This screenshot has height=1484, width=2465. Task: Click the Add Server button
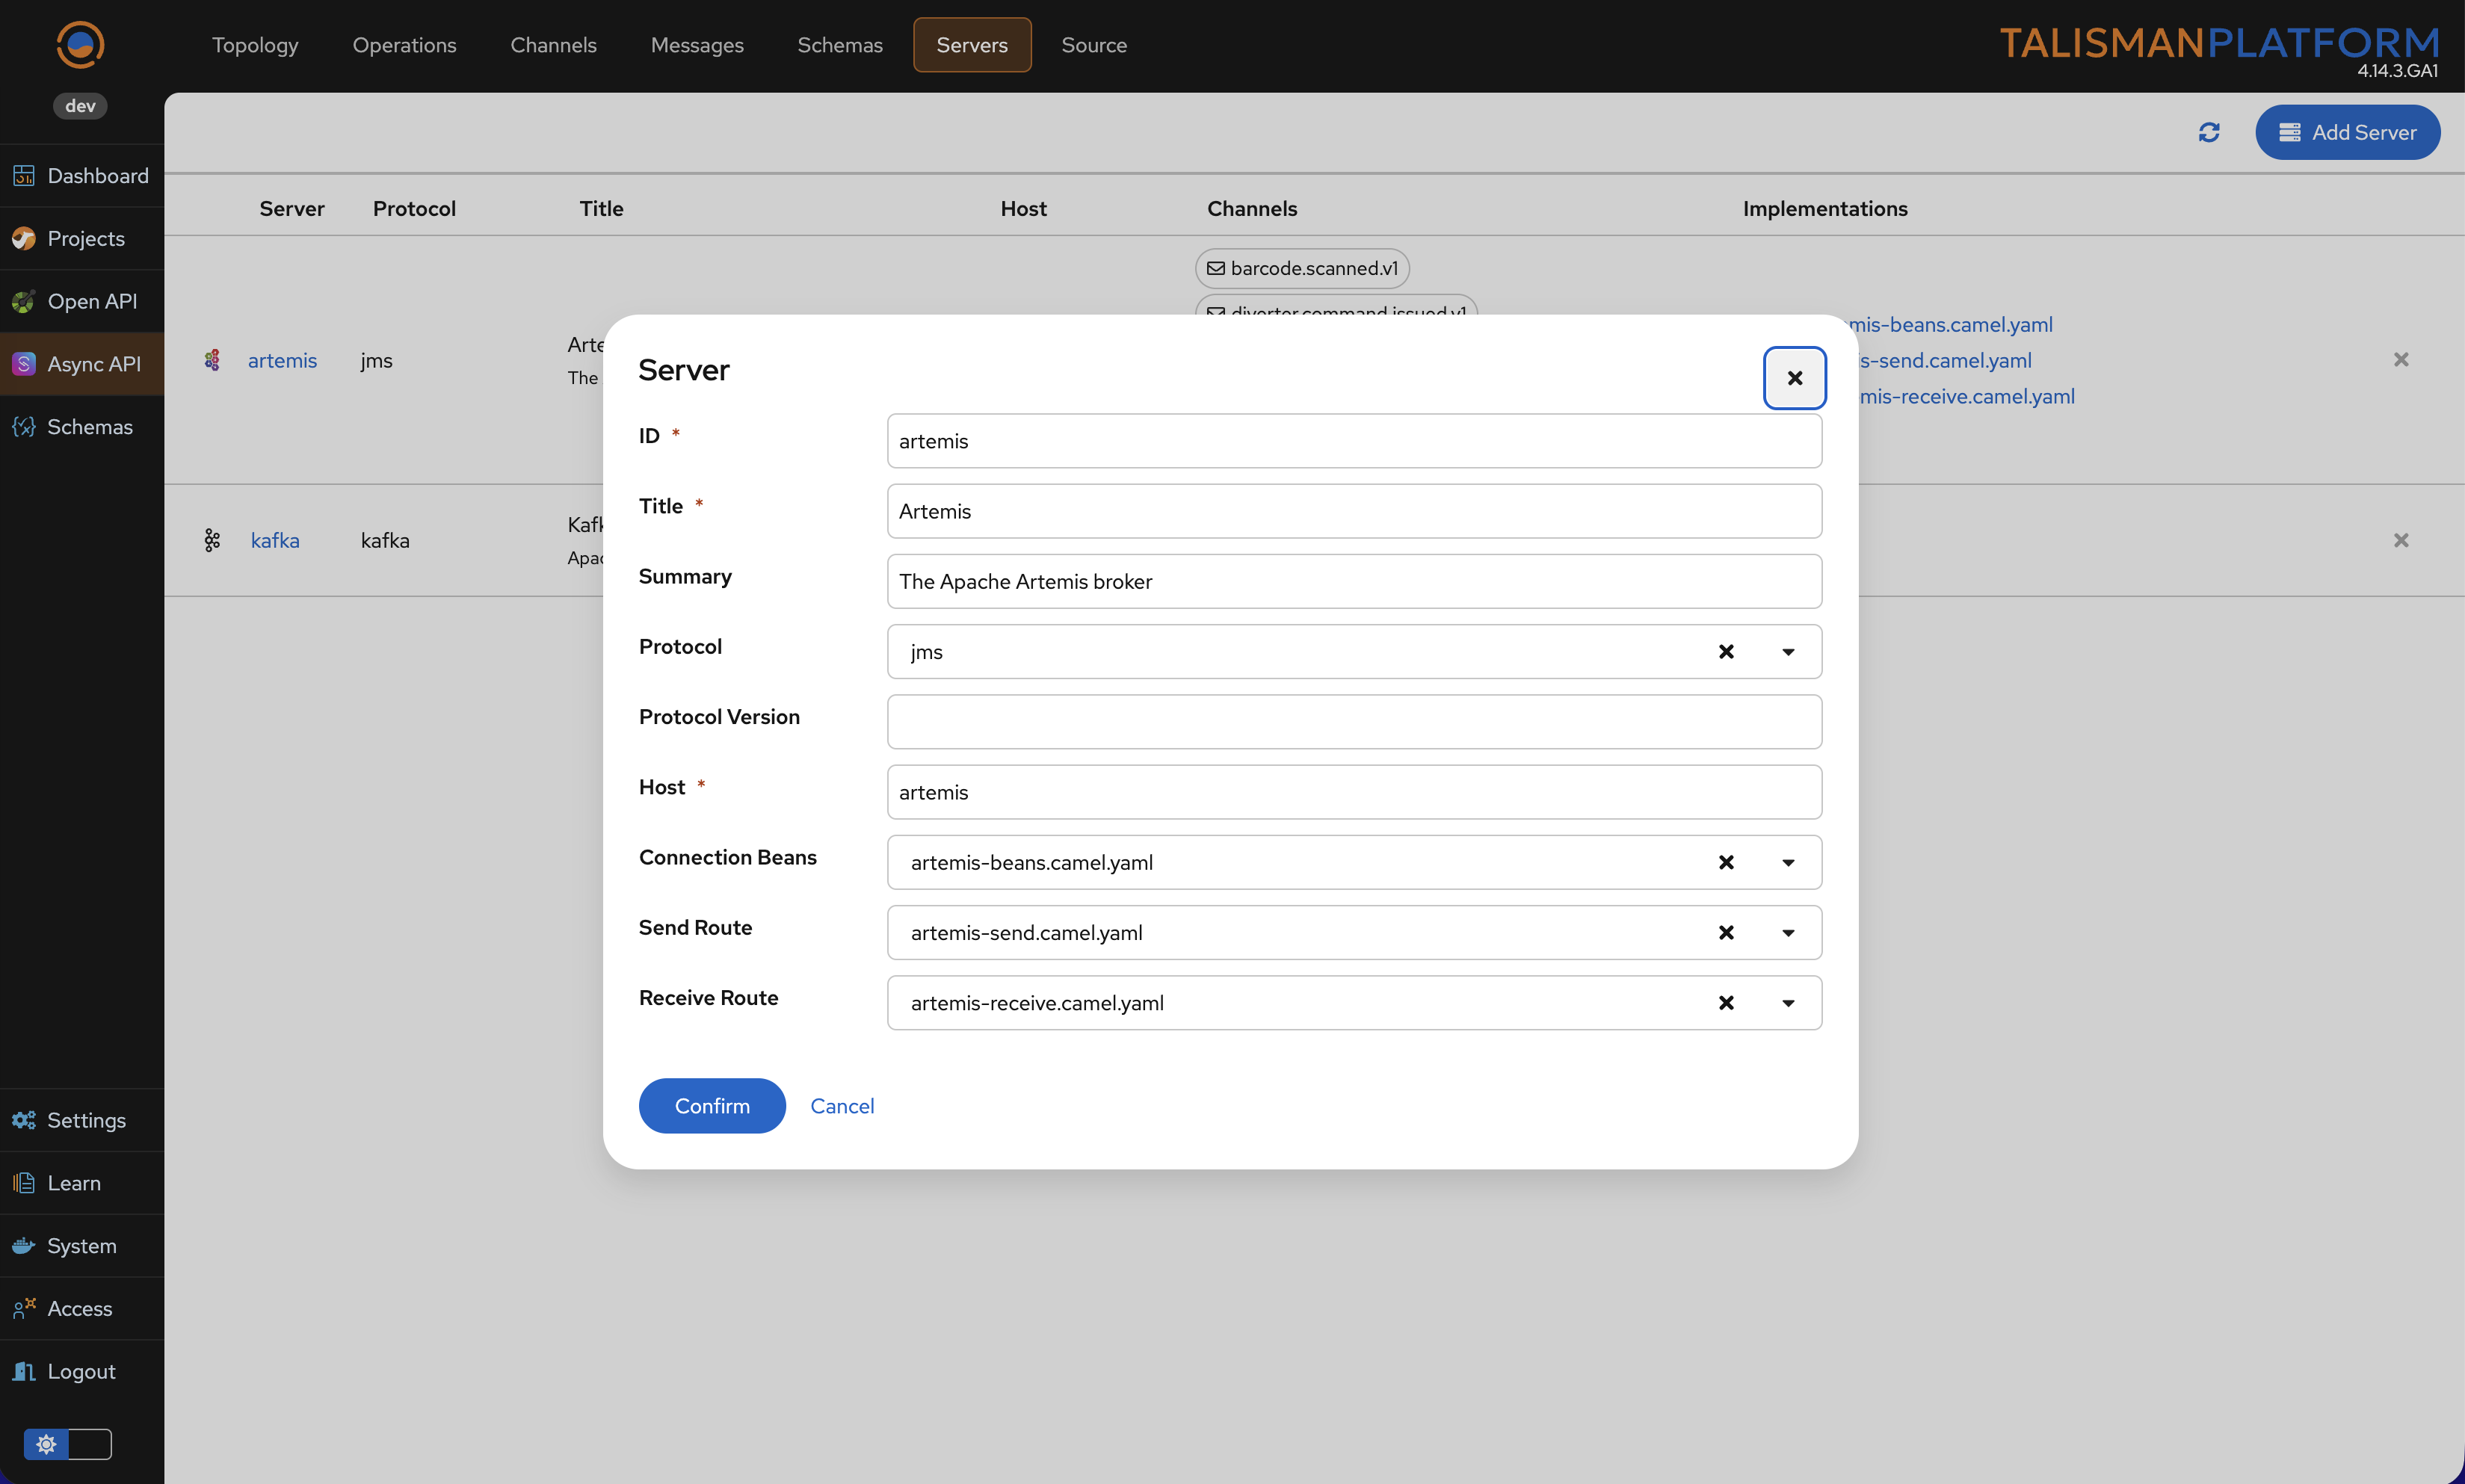[2347, 132]
